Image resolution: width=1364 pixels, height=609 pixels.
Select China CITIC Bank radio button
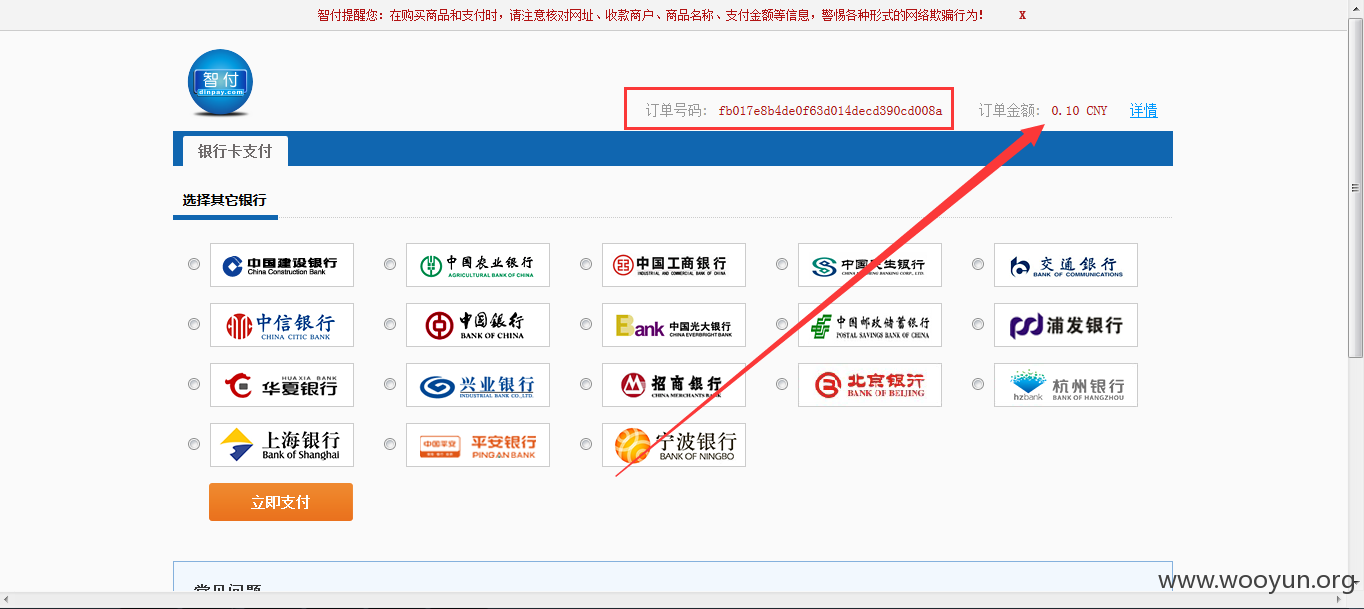[x=194, y=325]
